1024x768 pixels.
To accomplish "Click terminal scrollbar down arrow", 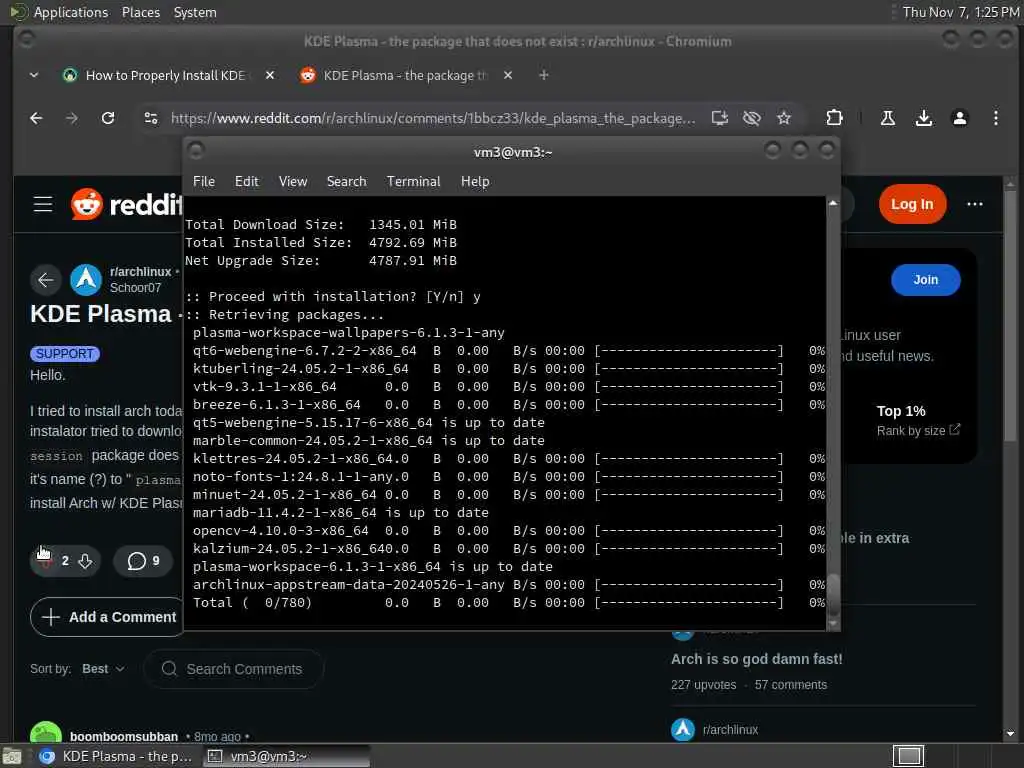I will (833, 624).
